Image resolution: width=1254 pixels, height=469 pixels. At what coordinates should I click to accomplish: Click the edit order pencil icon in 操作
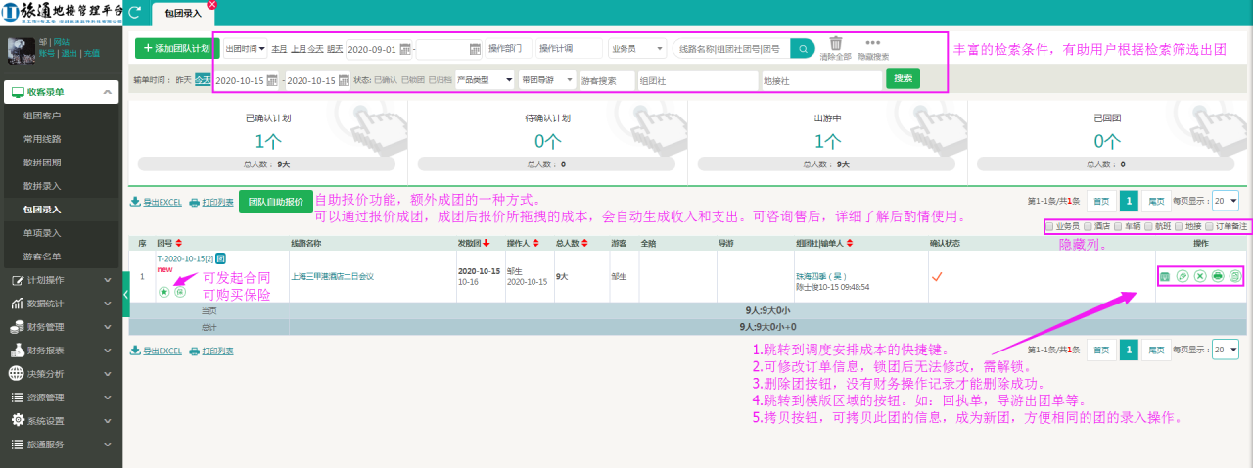1182,275
